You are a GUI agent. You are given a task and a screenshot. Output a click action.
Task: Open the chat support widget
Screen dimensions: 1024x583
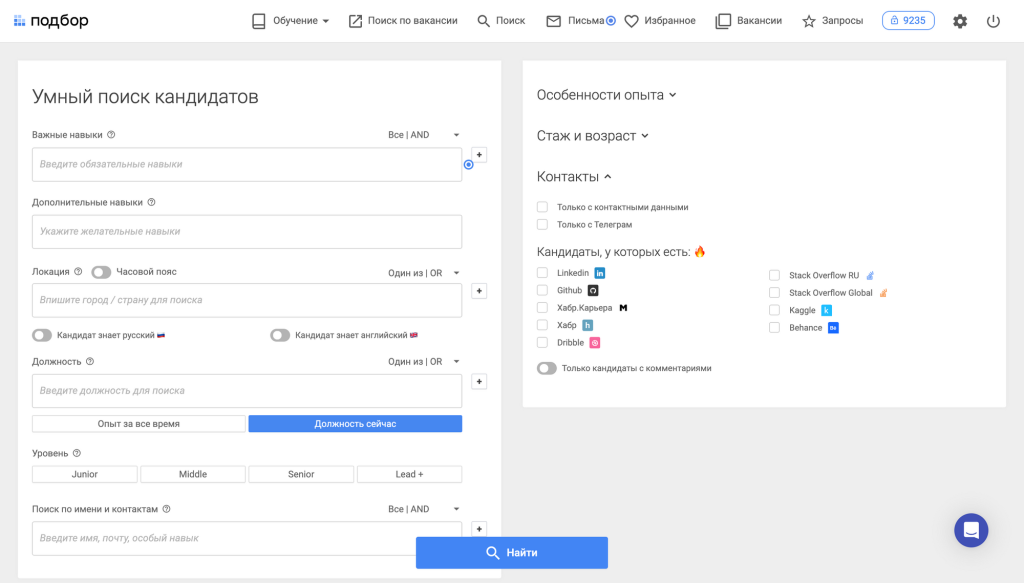971,530
